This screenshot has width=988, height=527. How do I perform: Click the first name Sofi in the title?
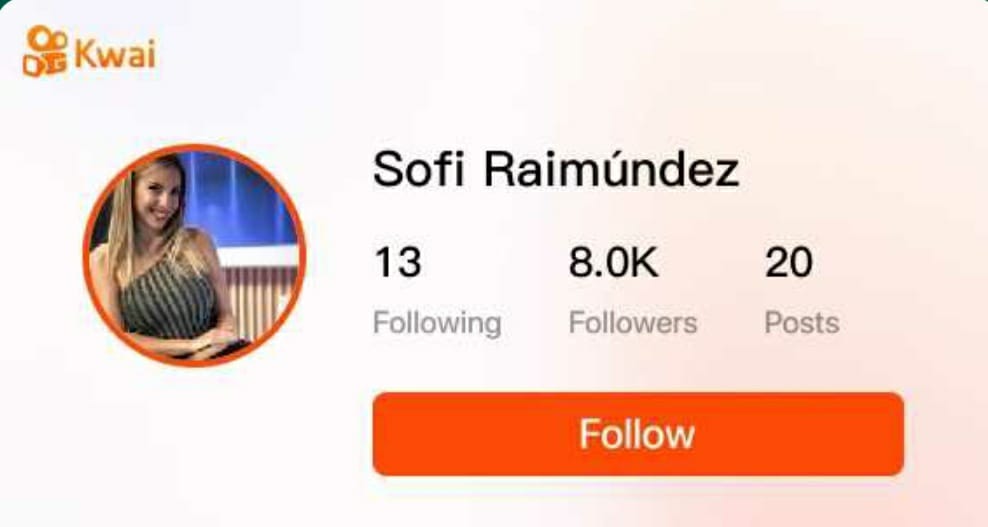(418, 169)
